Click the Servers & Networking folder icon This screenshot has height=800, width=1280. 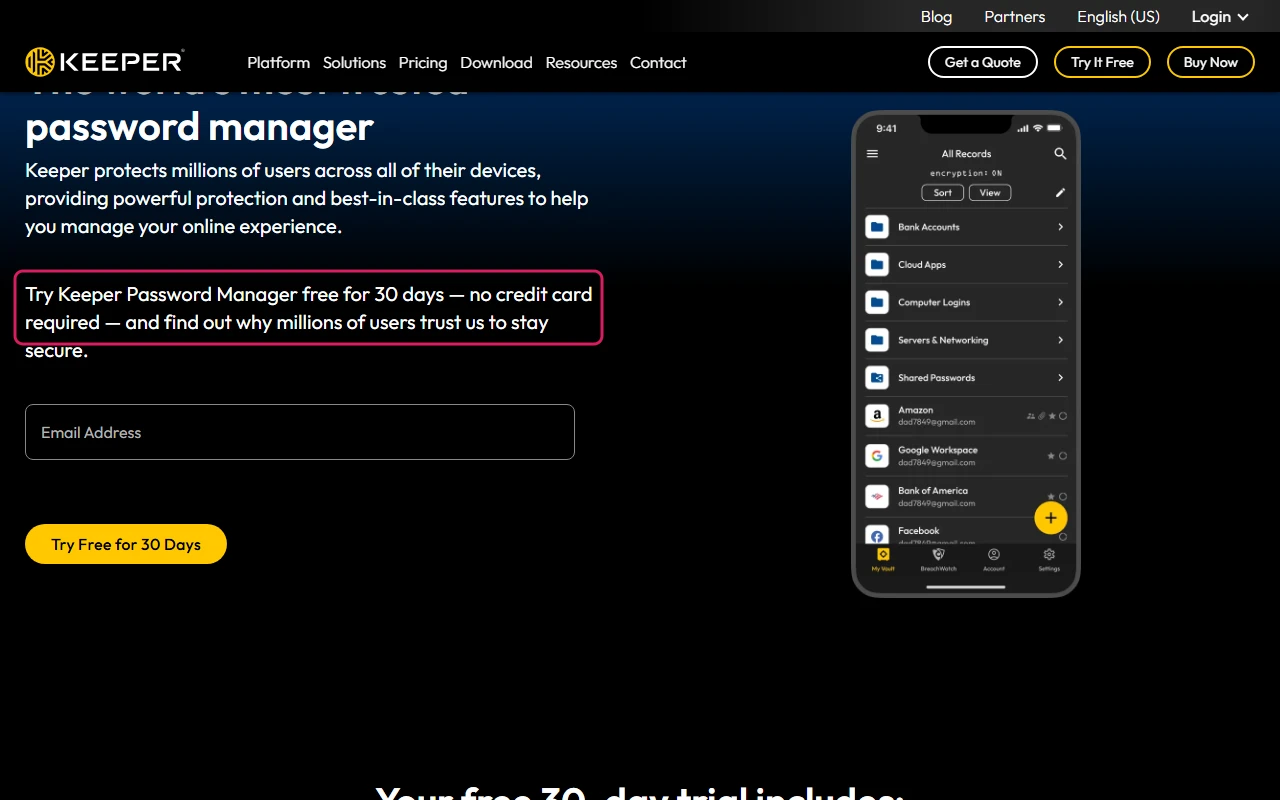877,340
